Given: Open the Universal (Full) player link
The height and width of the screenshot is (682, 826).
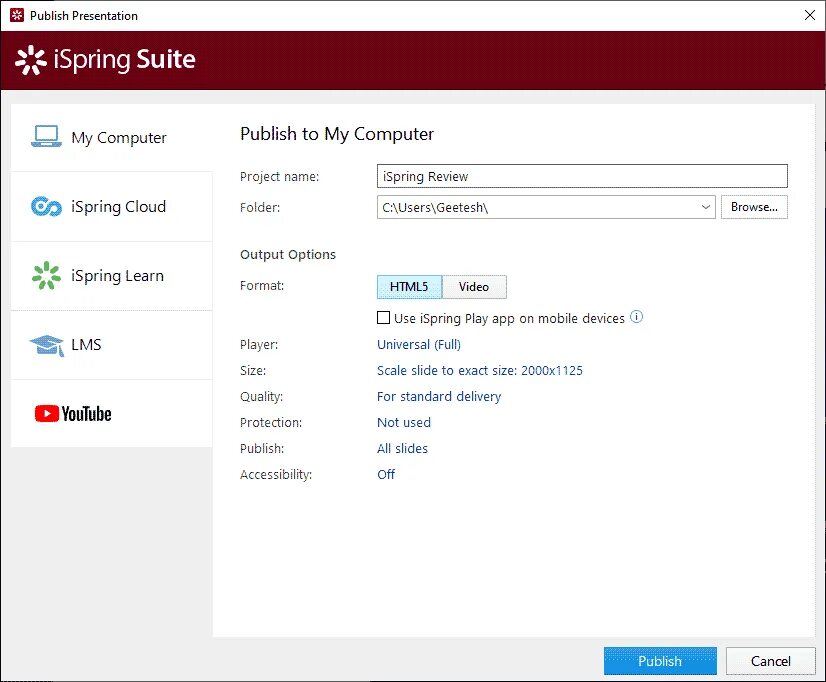Looking at the screenshot, I should pos(419,344).
